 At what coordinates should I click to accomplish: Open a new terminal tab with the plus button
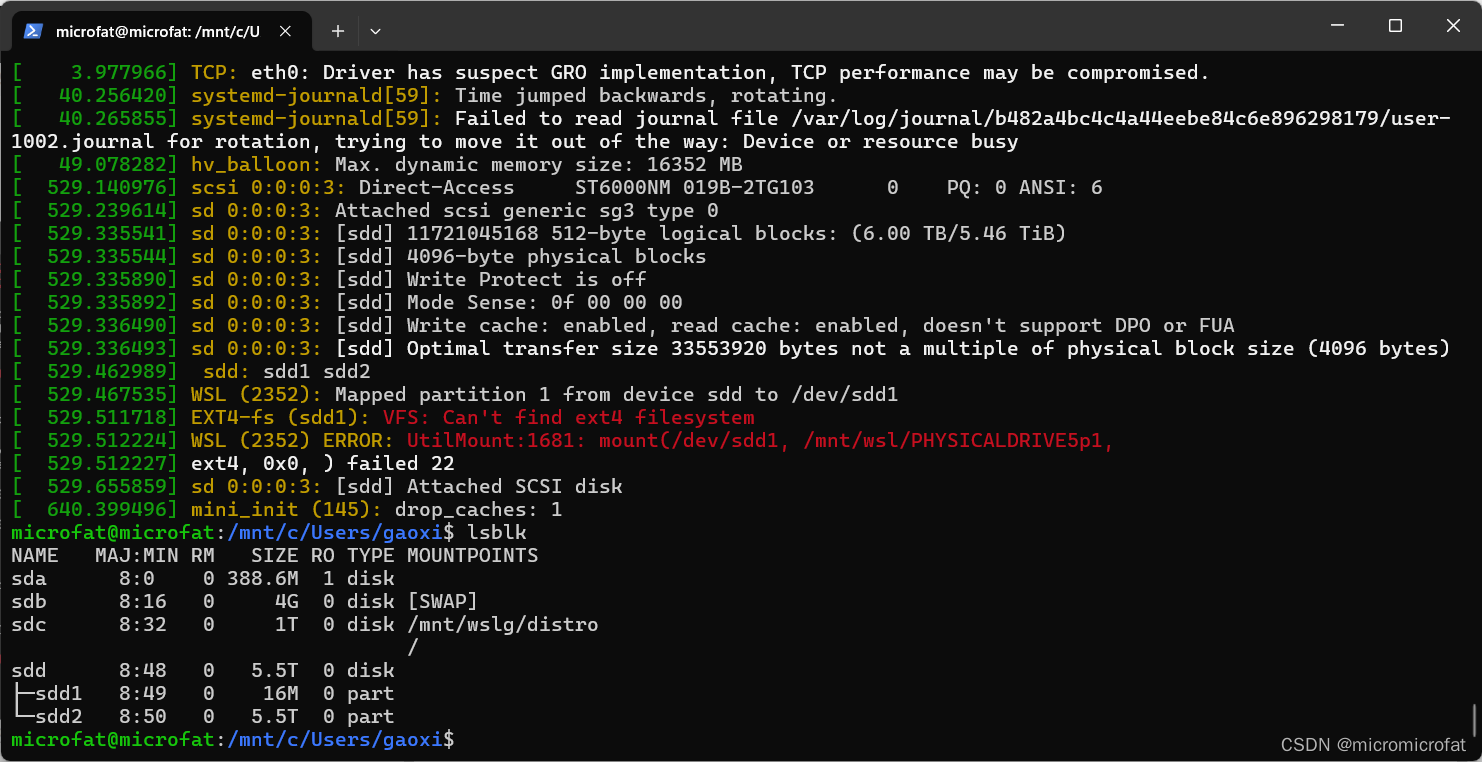(x=337, y=31)
